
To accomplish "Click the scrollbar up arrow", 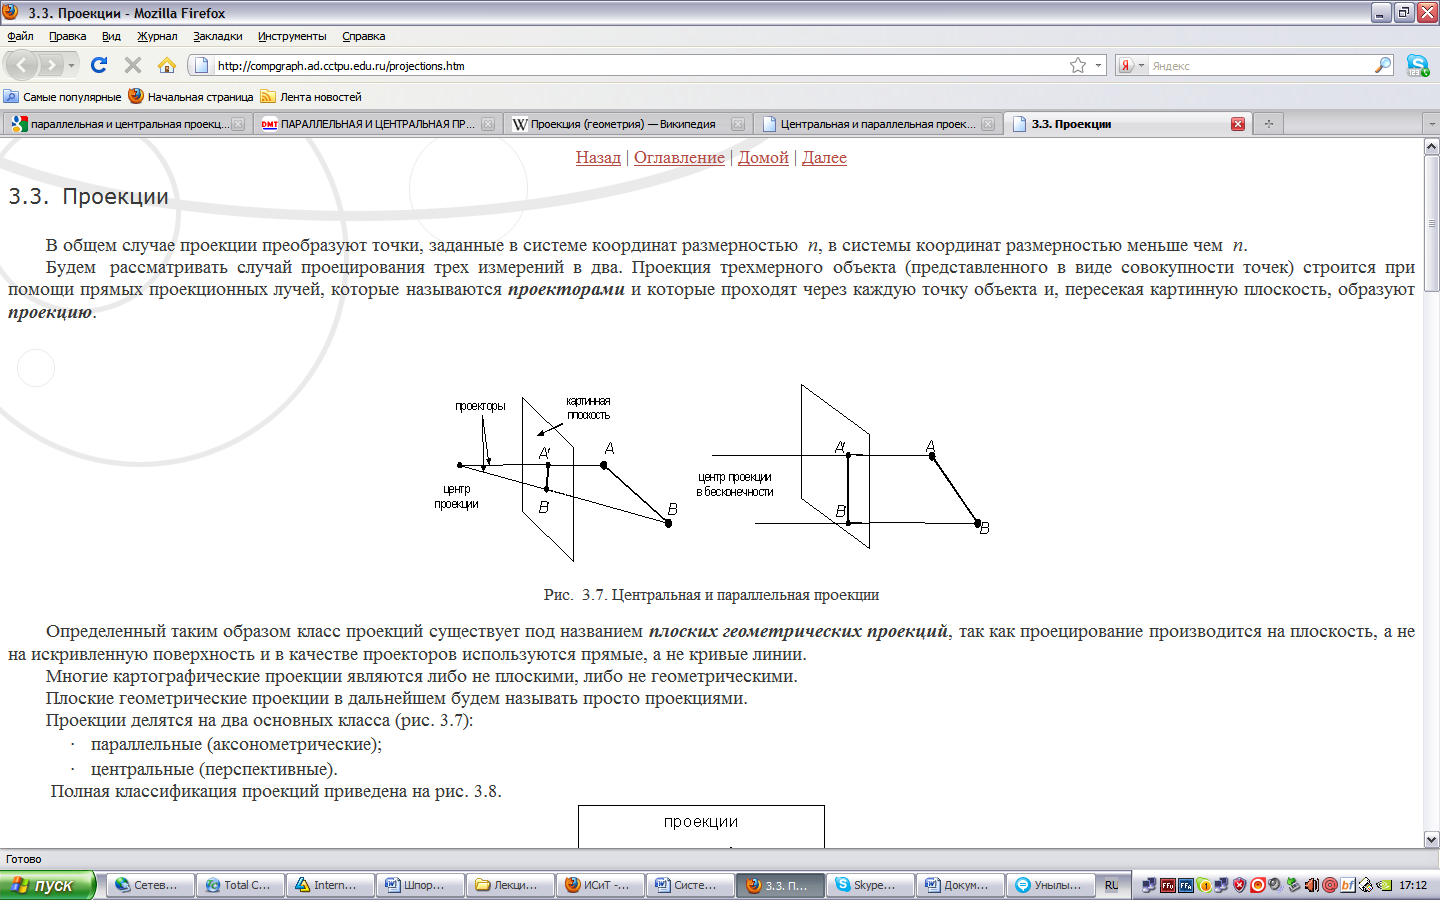I will [x=1431, y=147].
